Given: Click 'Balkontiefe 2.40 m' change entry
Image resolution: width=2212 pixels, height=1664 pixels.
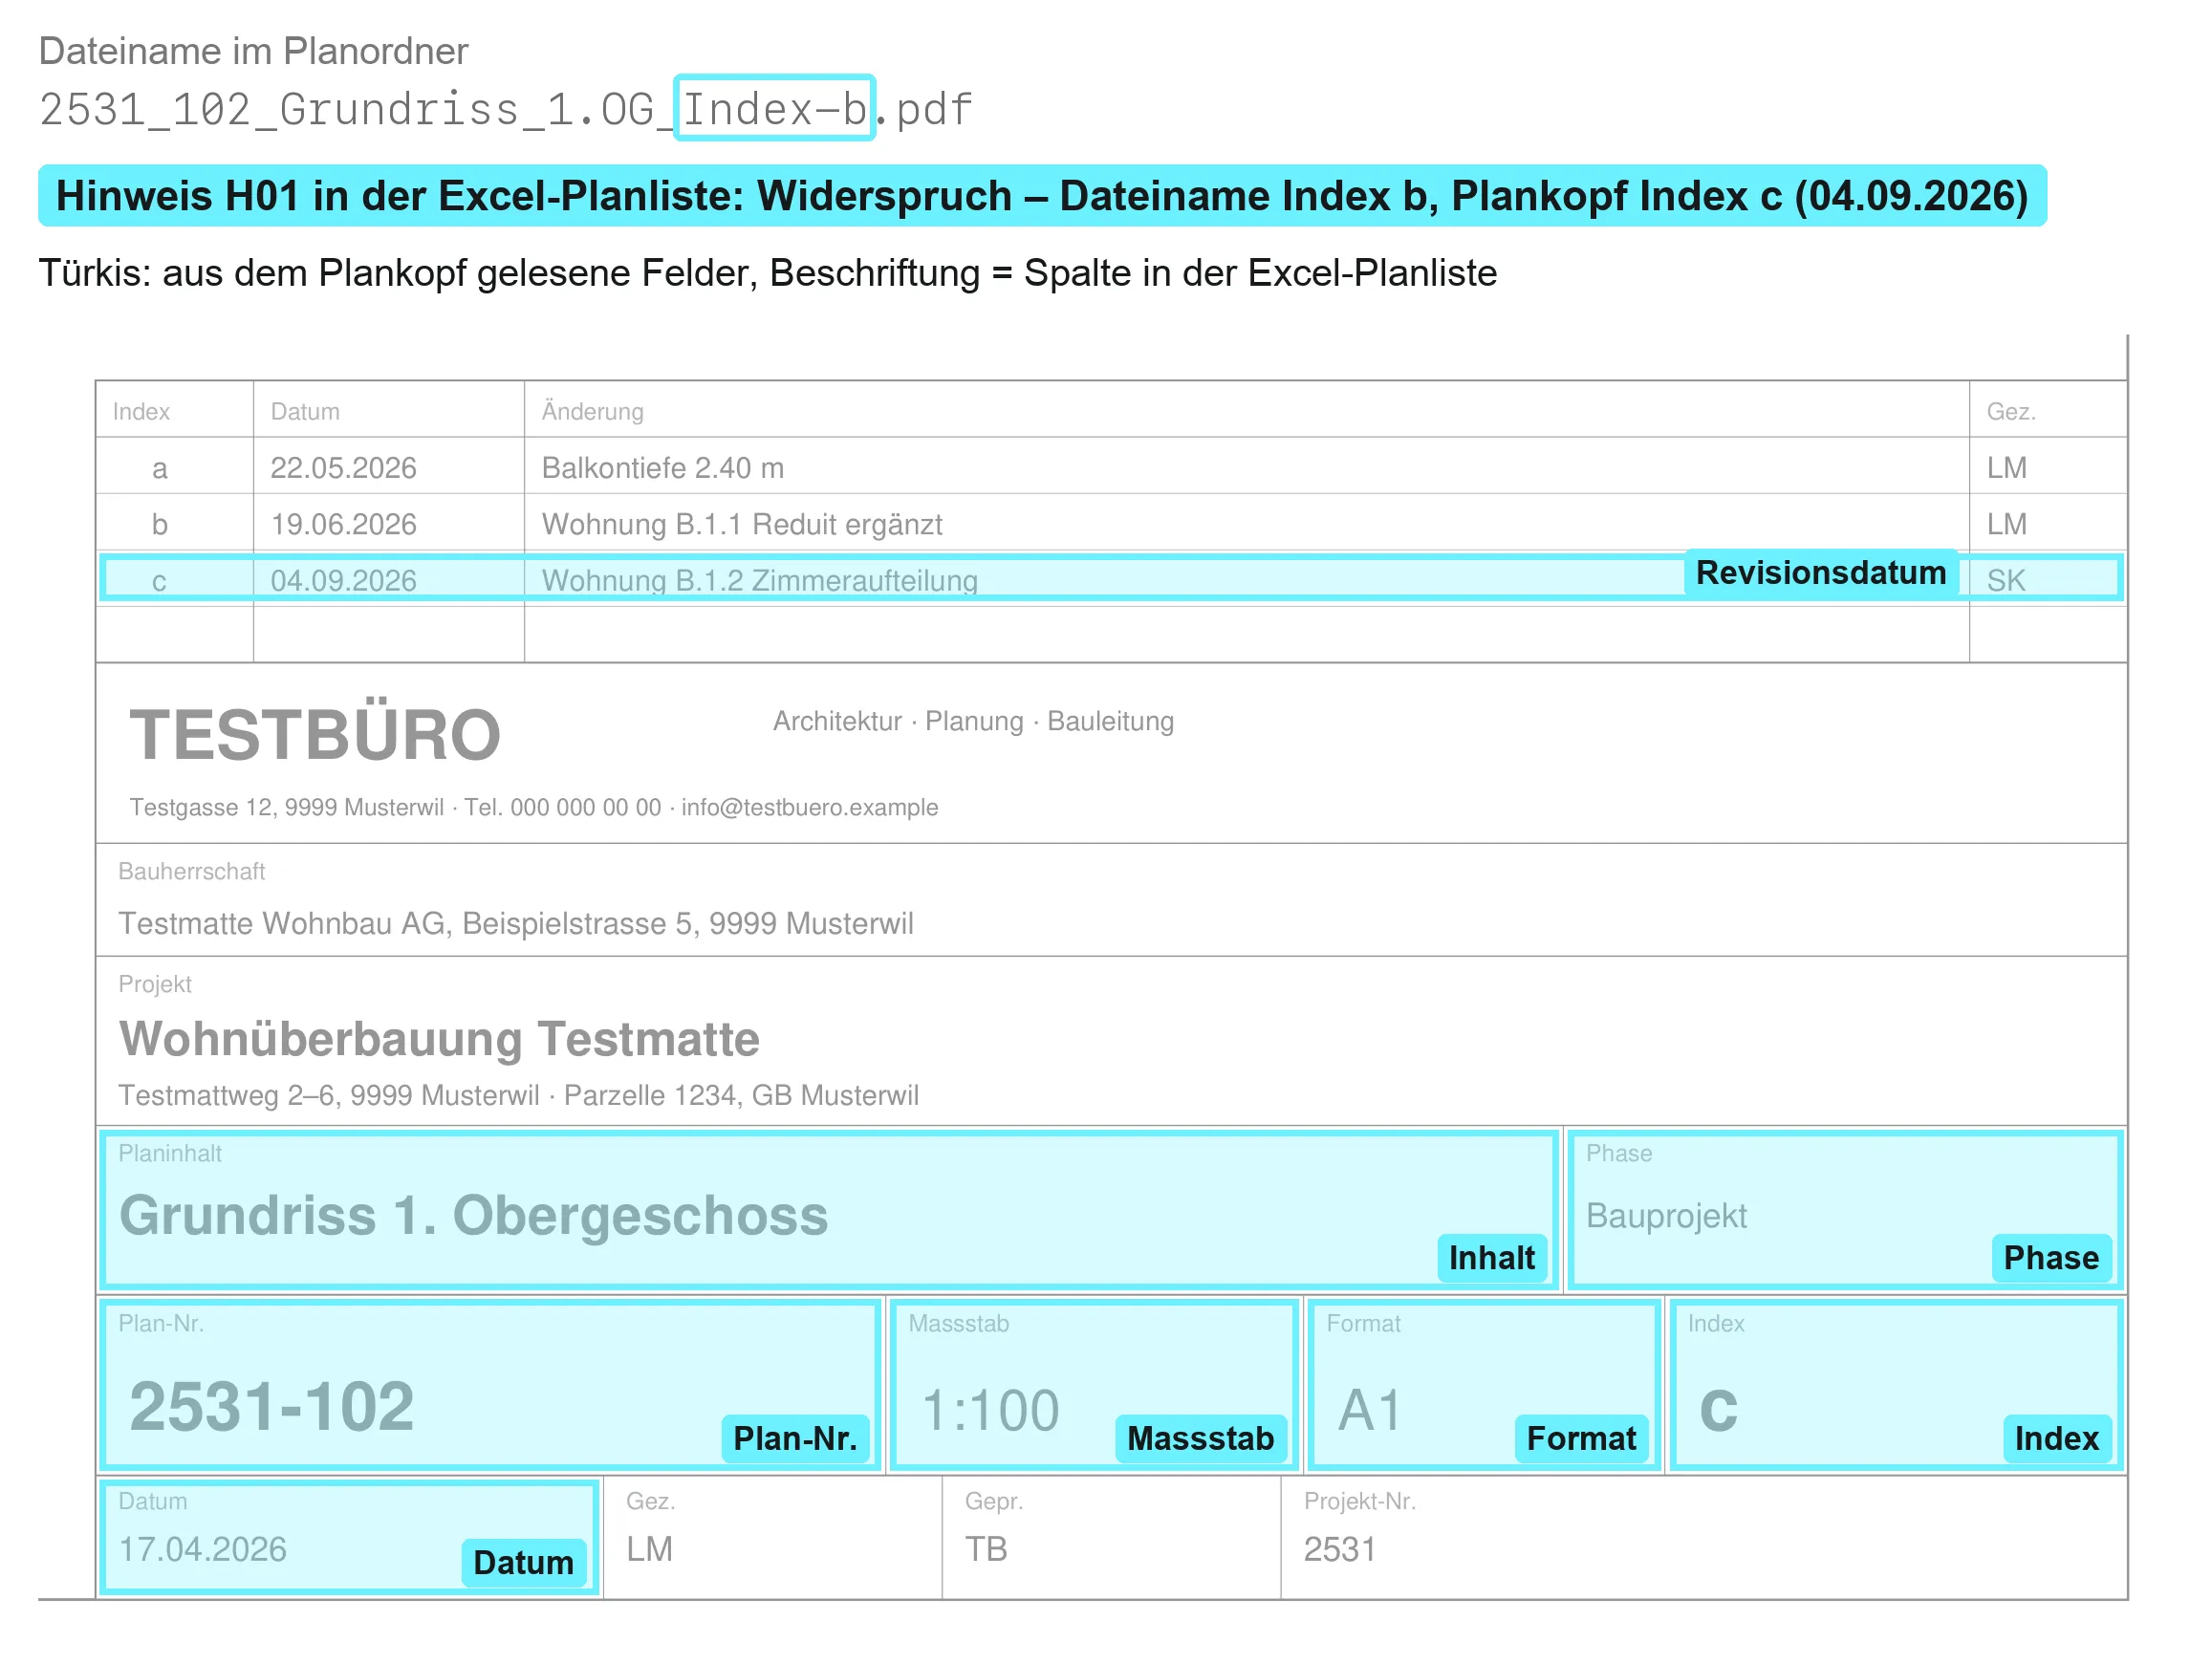Looking at the screenshot, I should [662, 468].
